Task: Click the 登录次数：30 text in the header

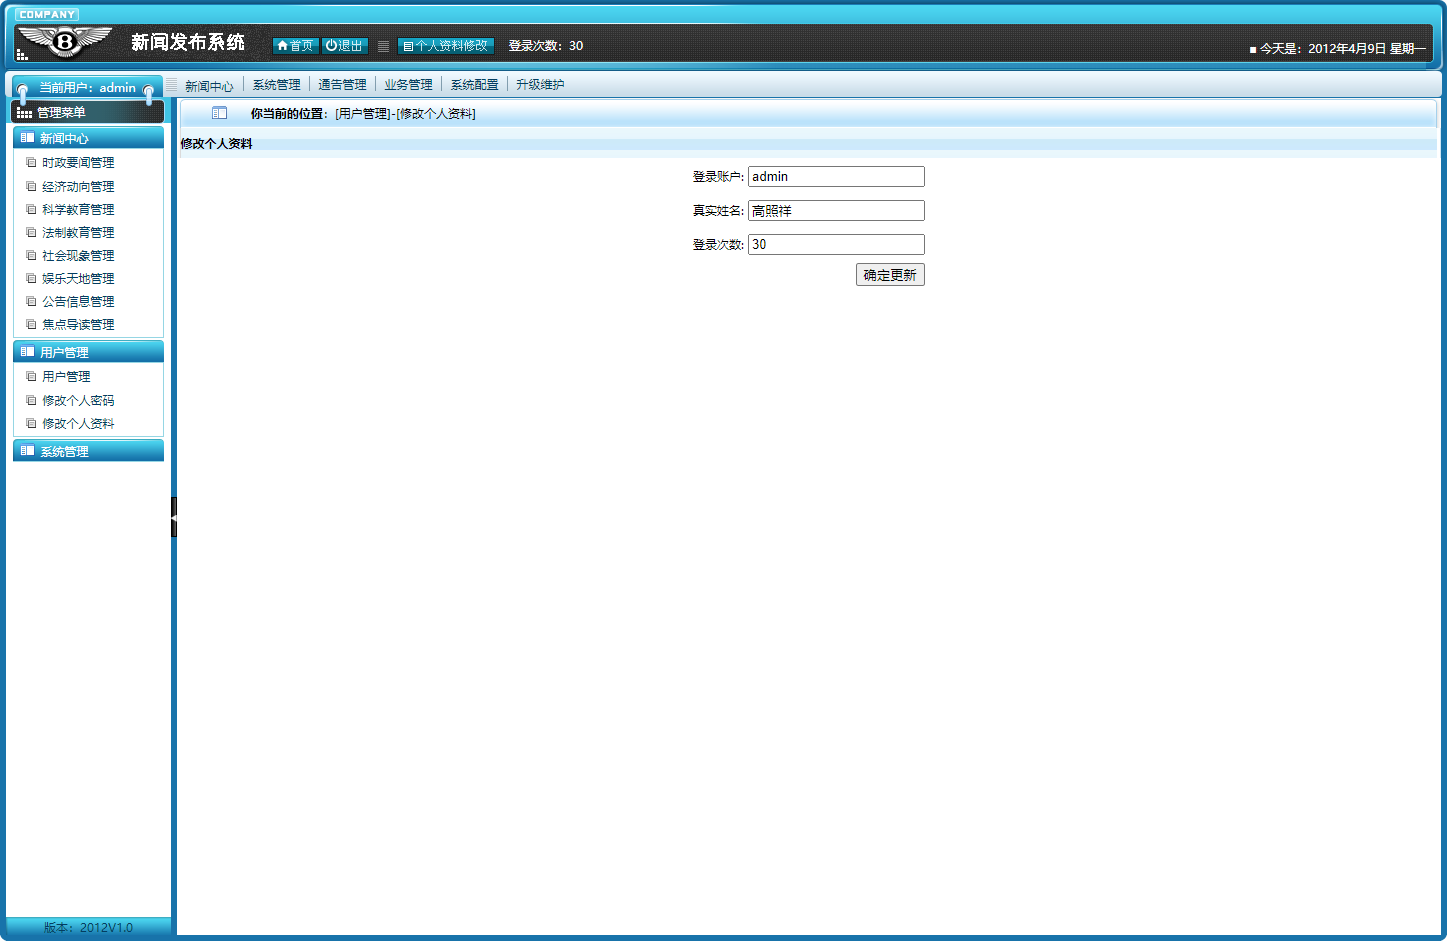Action: tap(546, 46)
